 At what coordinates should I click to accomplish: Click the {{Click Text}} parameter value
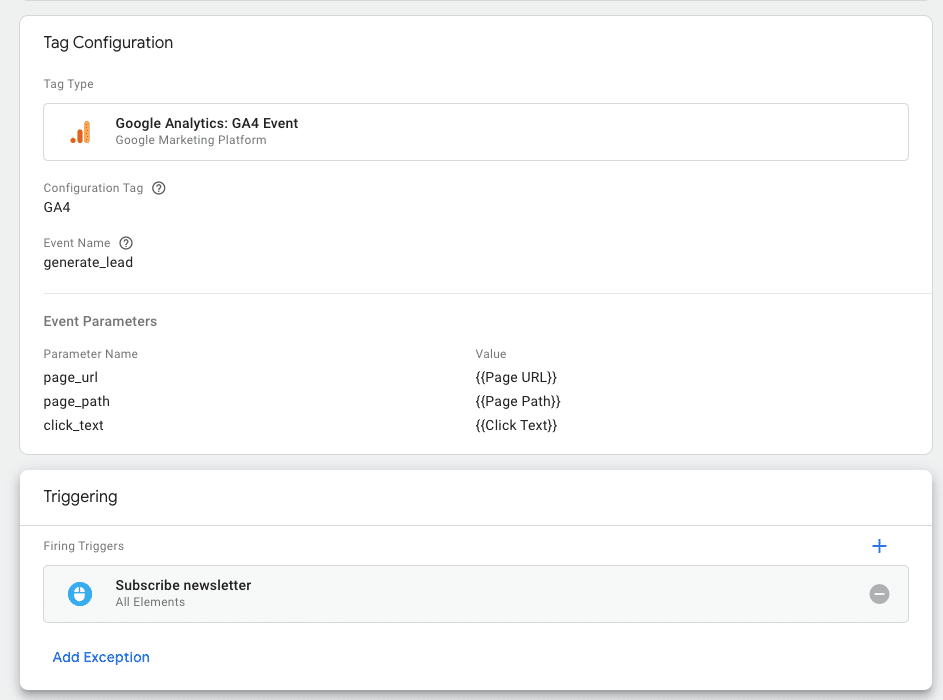tap(516, 425)
